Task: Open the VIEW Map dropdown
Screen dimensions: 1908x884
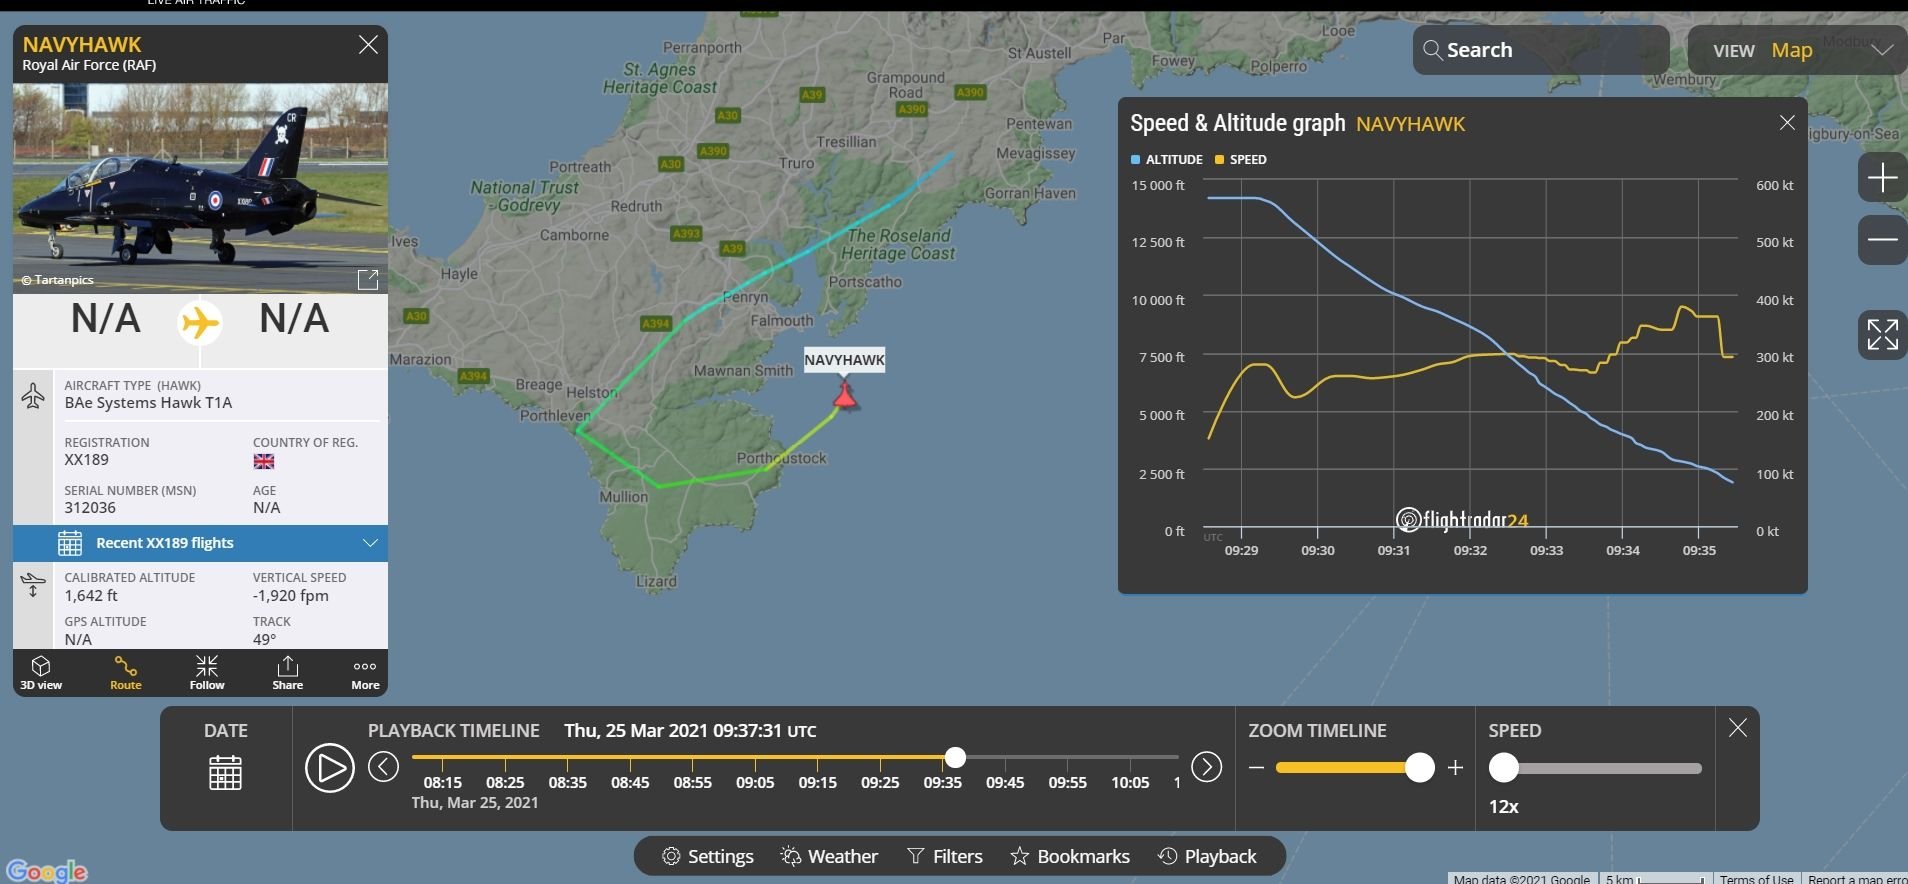Action: click(1797, 50)
